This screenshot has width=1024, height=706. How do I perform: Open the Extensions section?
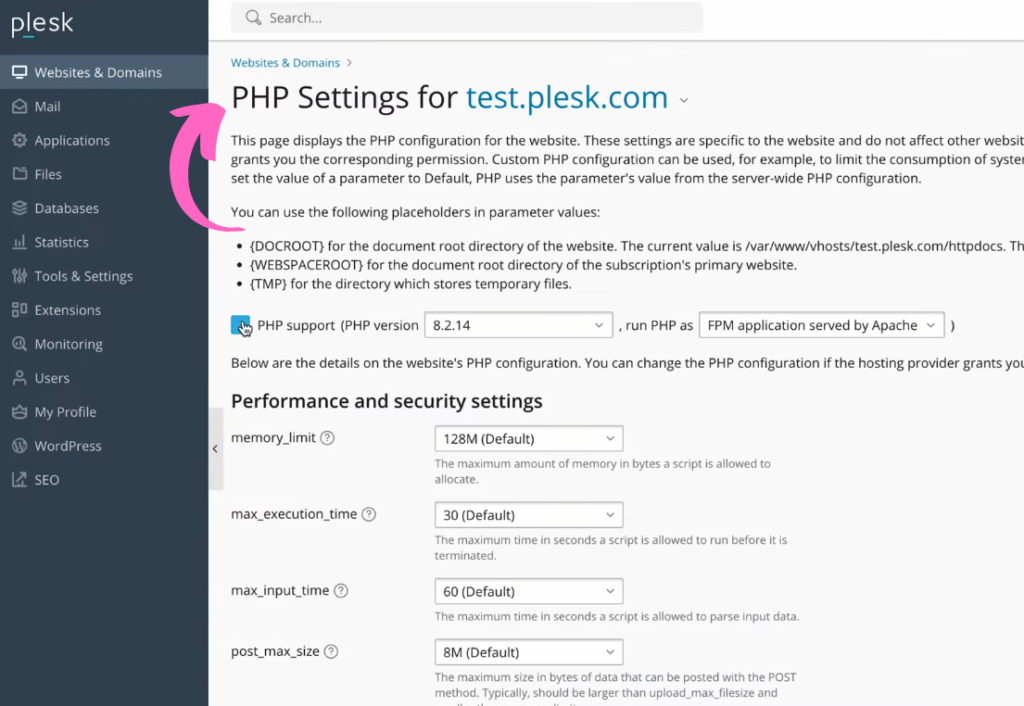[104, 310]
